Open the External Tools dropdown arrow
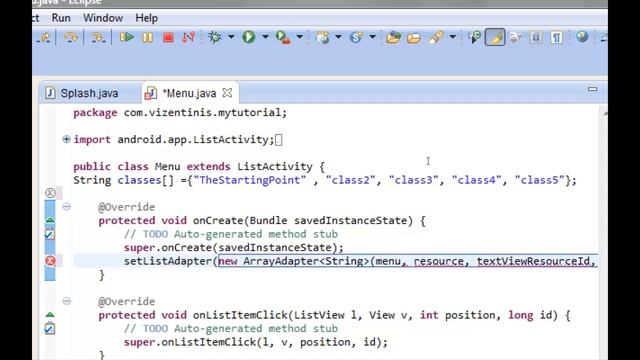This screenshot has height=360, width=640. pyautogui.click(x=300, y=37)
